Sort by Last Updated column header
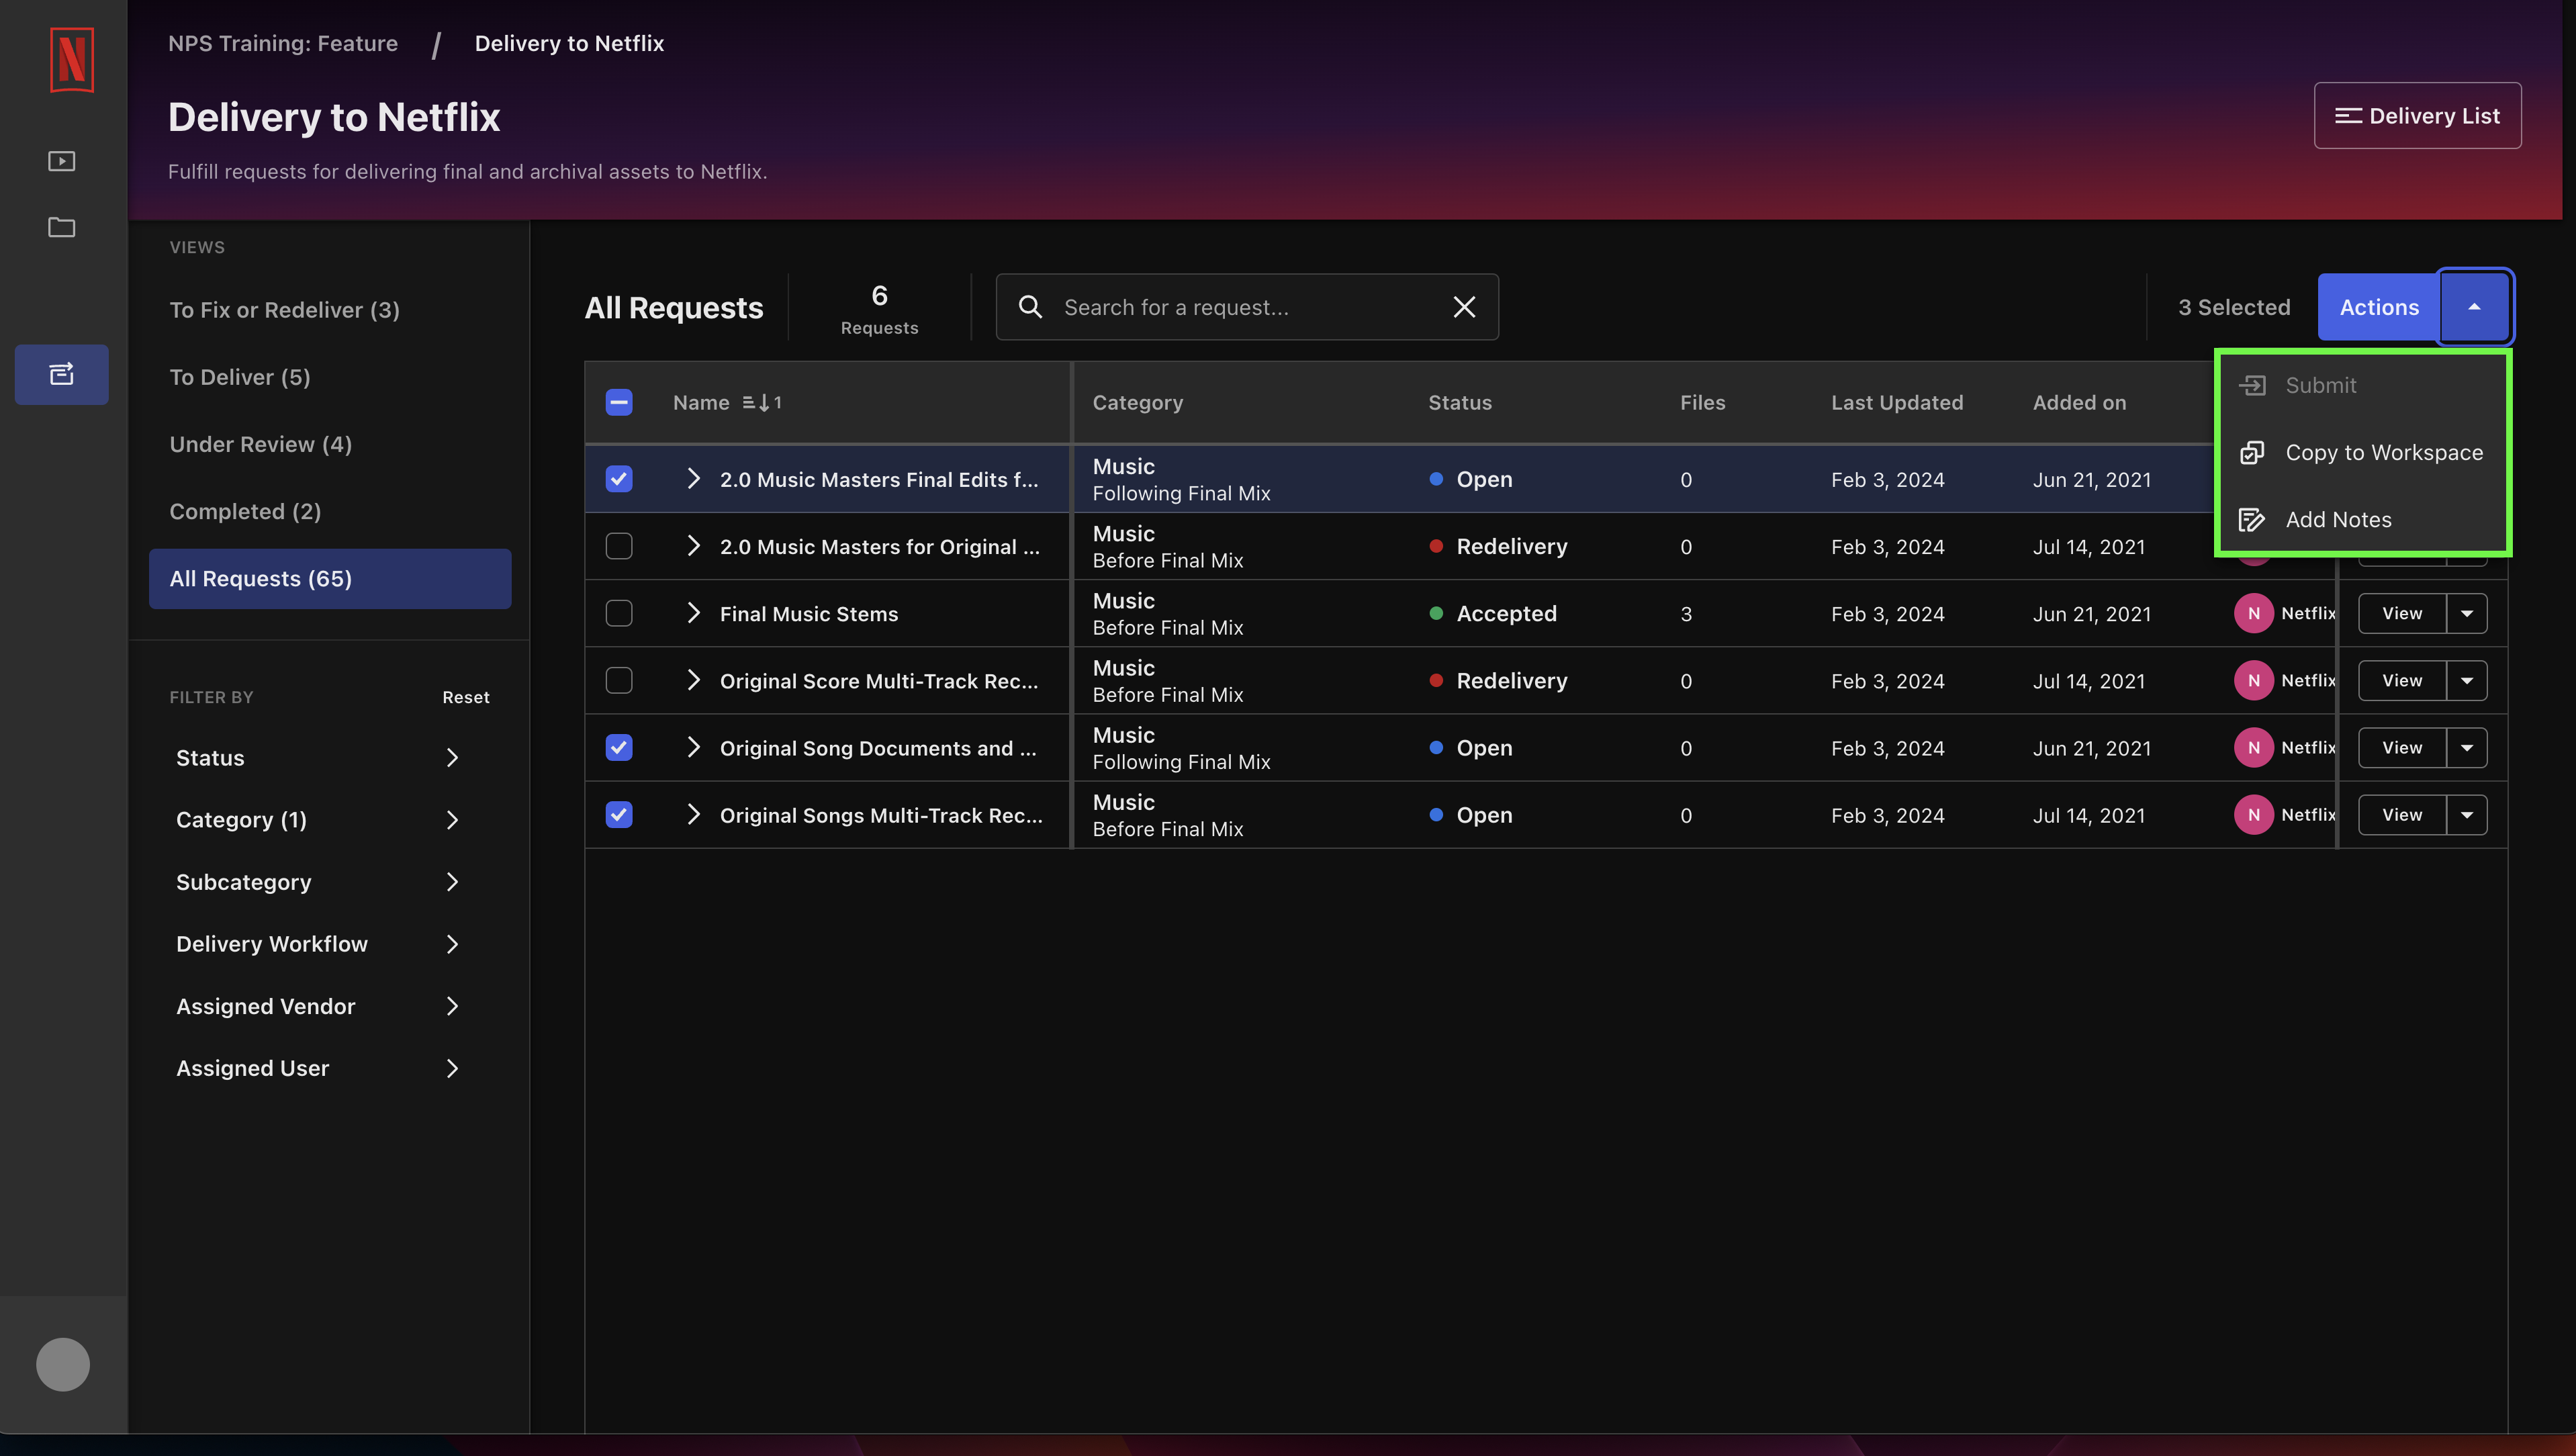Image resolution: width=2576 pixels, height=1456 pixels. [x=1897, y=402]
